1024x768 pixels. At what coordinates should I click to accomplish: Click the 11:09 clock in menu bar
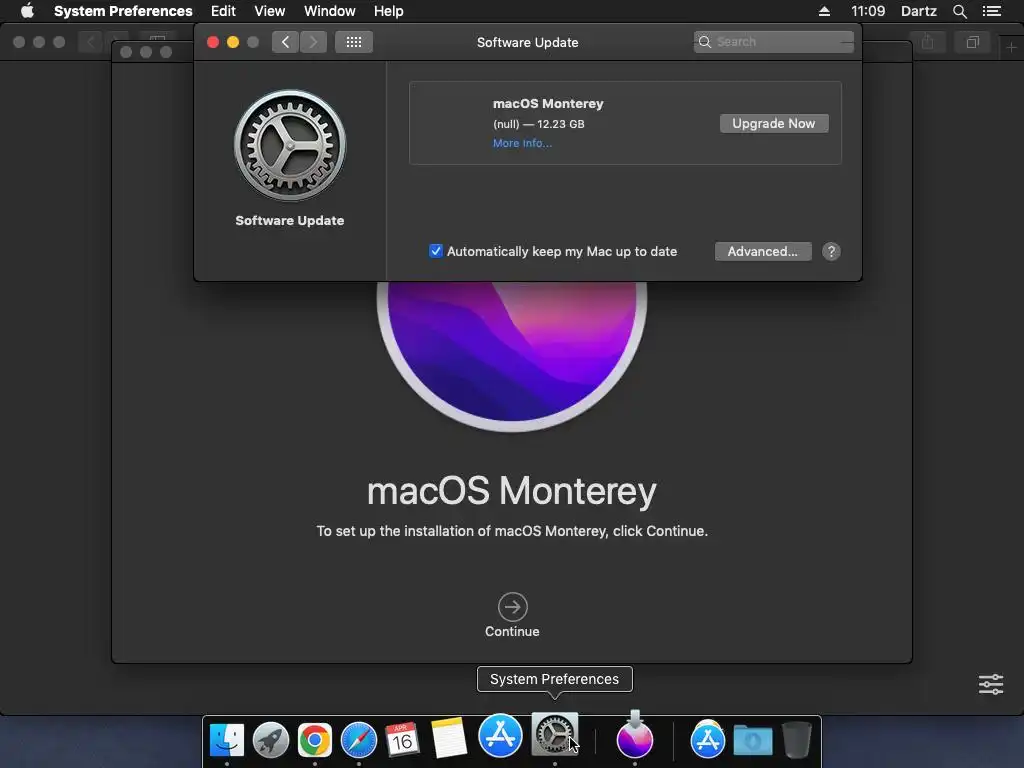(868, 11)
